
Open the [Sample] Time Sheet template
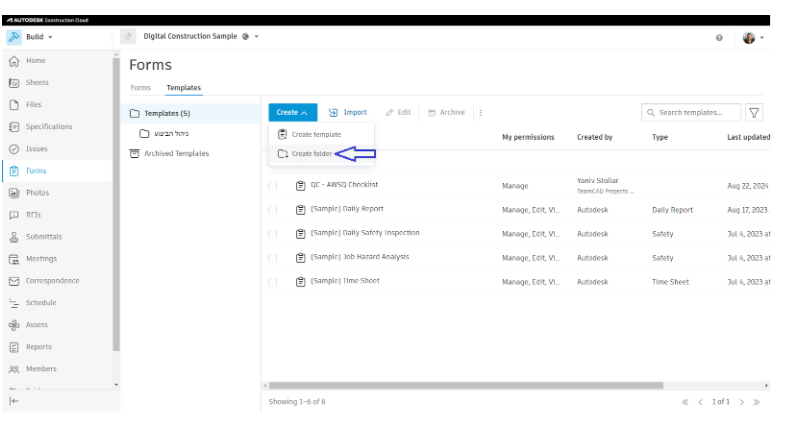click(x=345, y=281)
